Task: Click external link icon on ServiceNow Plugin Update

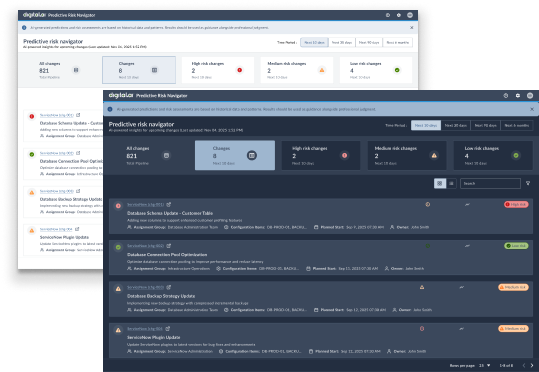Action: click(167, 329)
